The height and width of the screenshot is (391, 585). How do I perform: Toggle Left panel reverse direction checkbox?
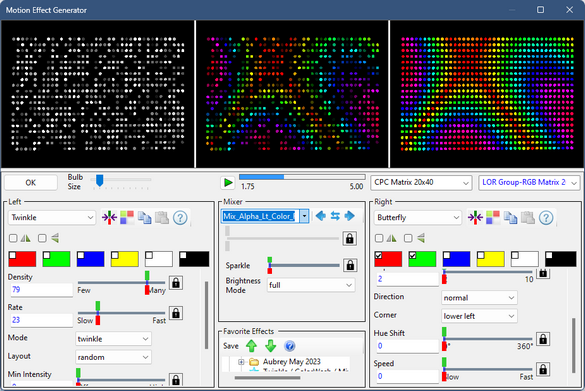pos(42,238)
